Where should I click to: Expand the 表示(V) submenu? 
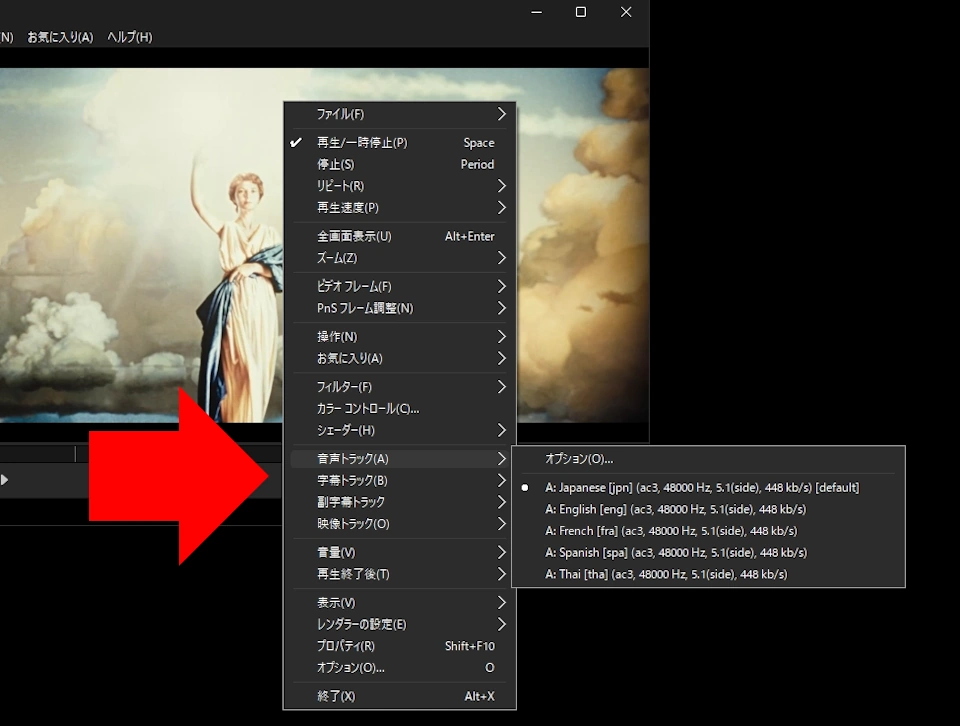point(400,603)
